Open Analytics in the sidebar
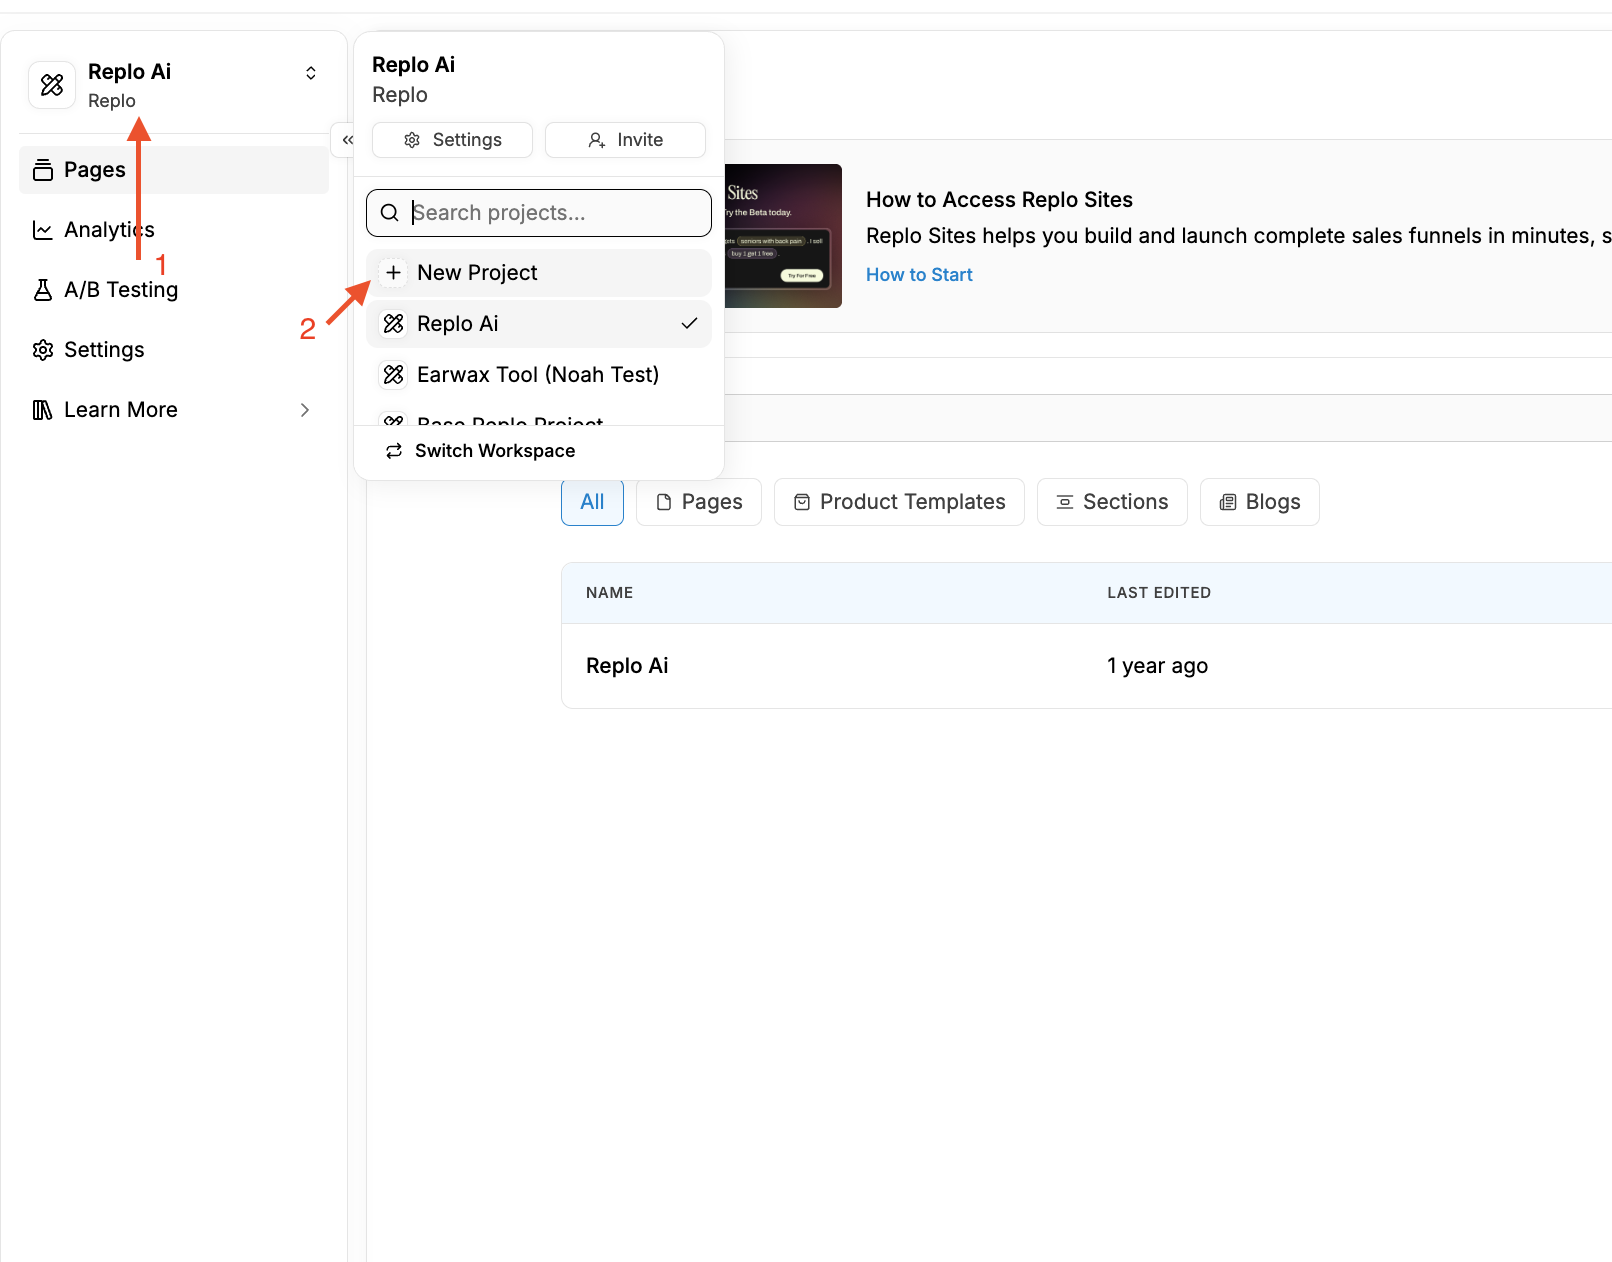Screen dimensions: 1612x1262 pyautogui.click(x=174, y=230)
